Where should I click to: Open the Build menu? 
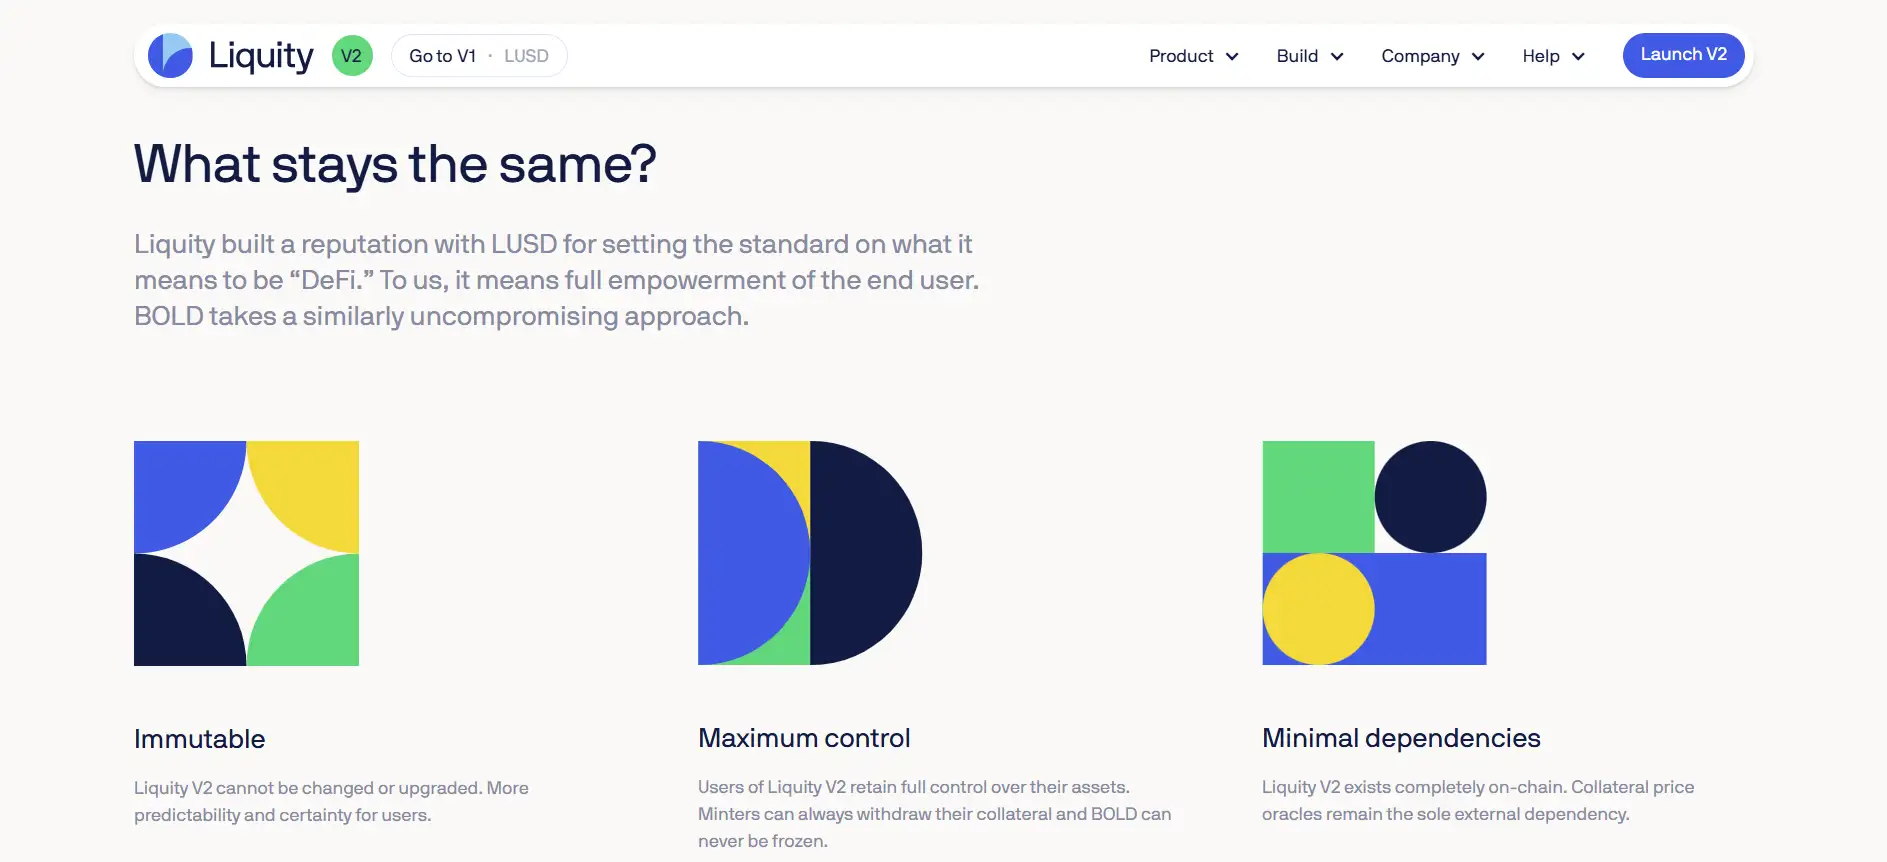pos(1297,56)
